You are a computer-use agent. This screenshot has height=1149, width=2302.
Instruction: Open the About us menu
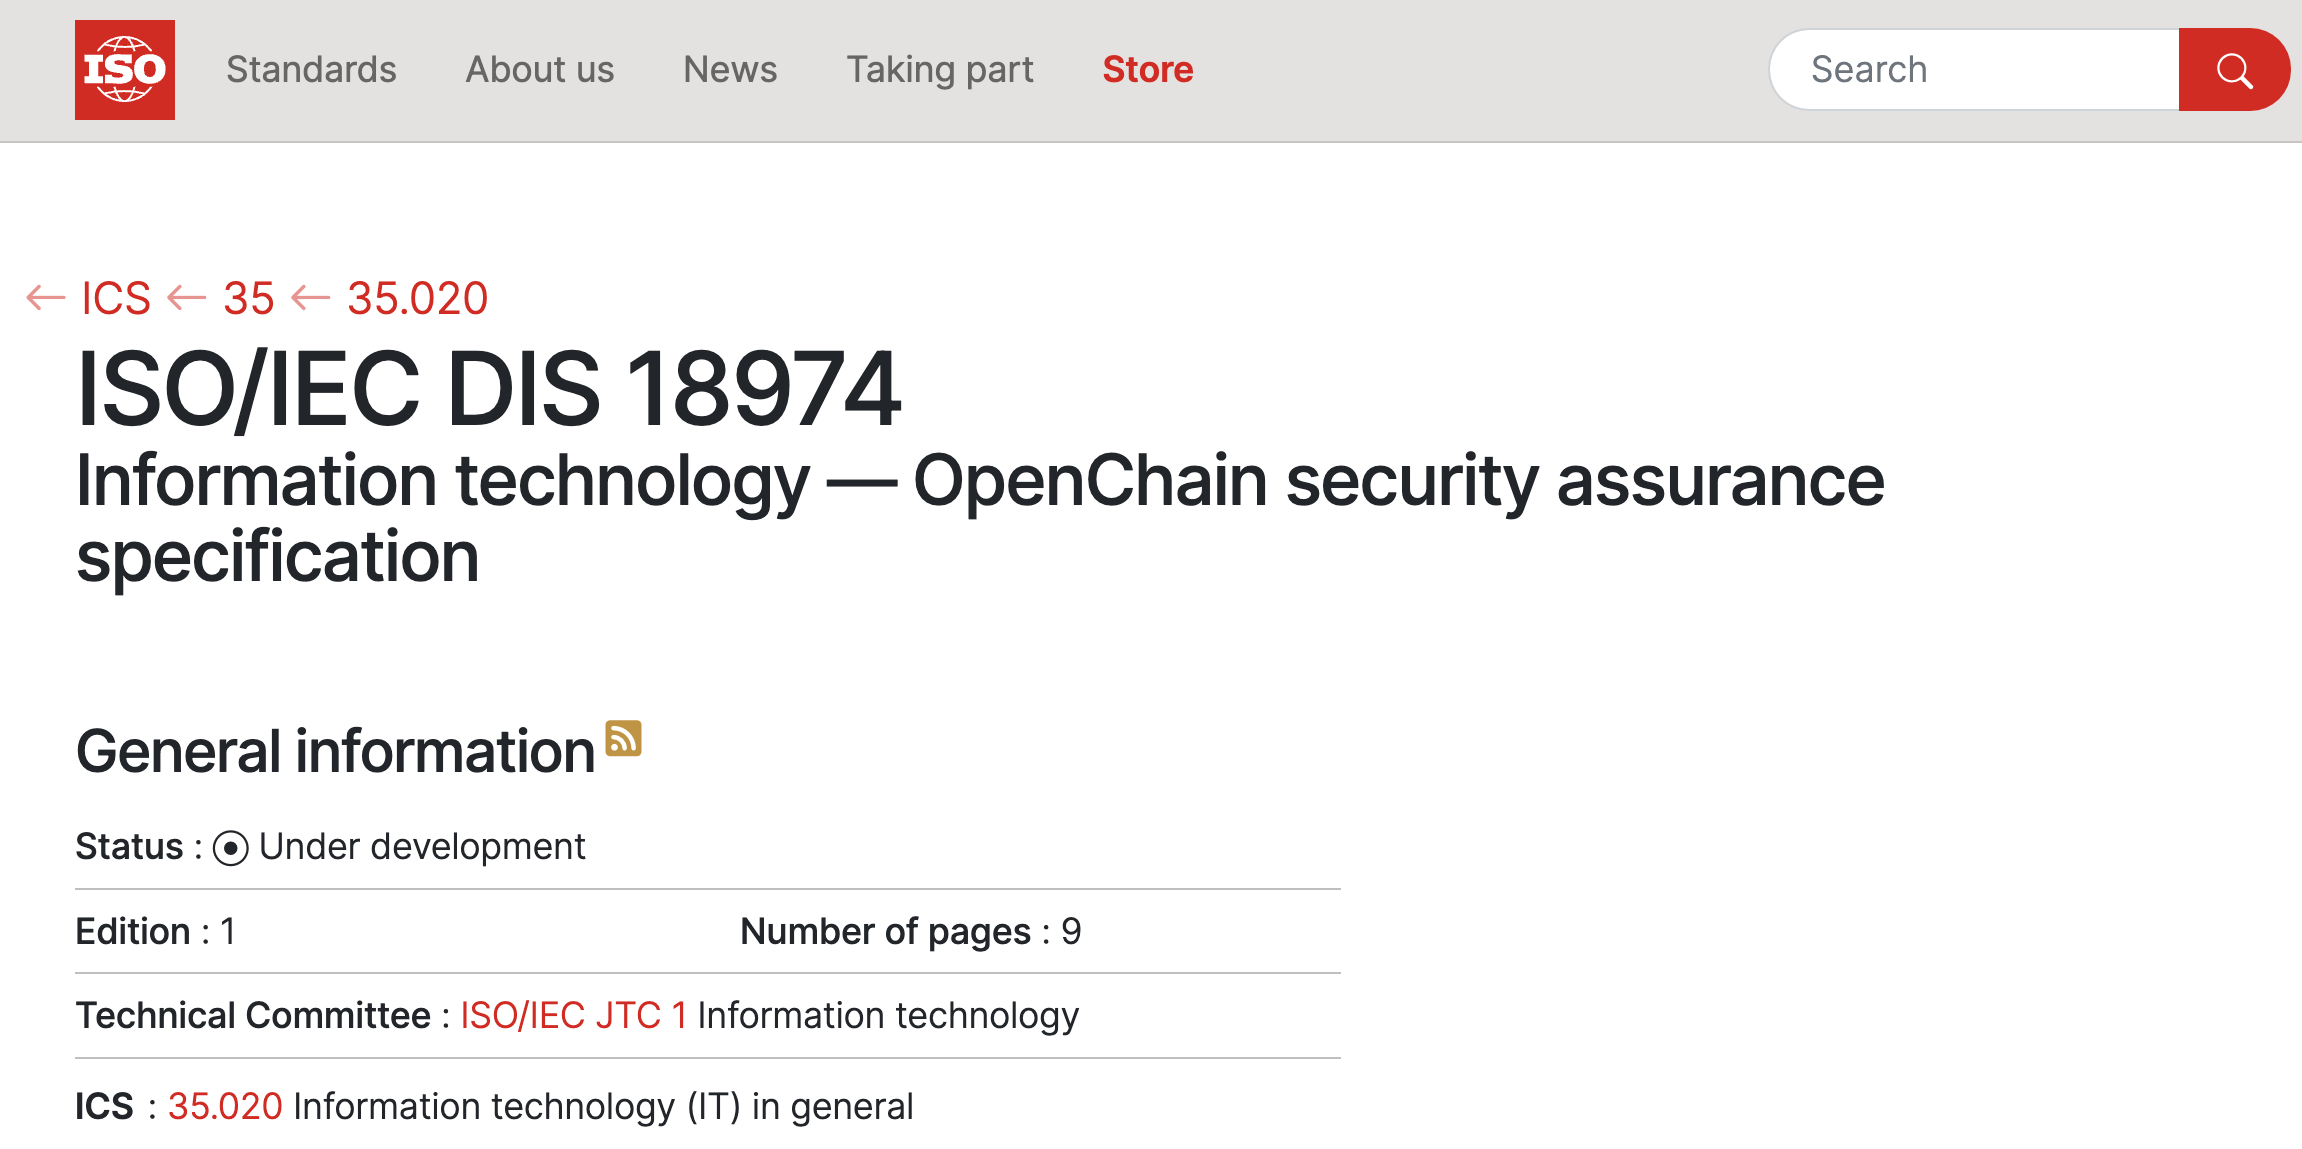point(540,70)
